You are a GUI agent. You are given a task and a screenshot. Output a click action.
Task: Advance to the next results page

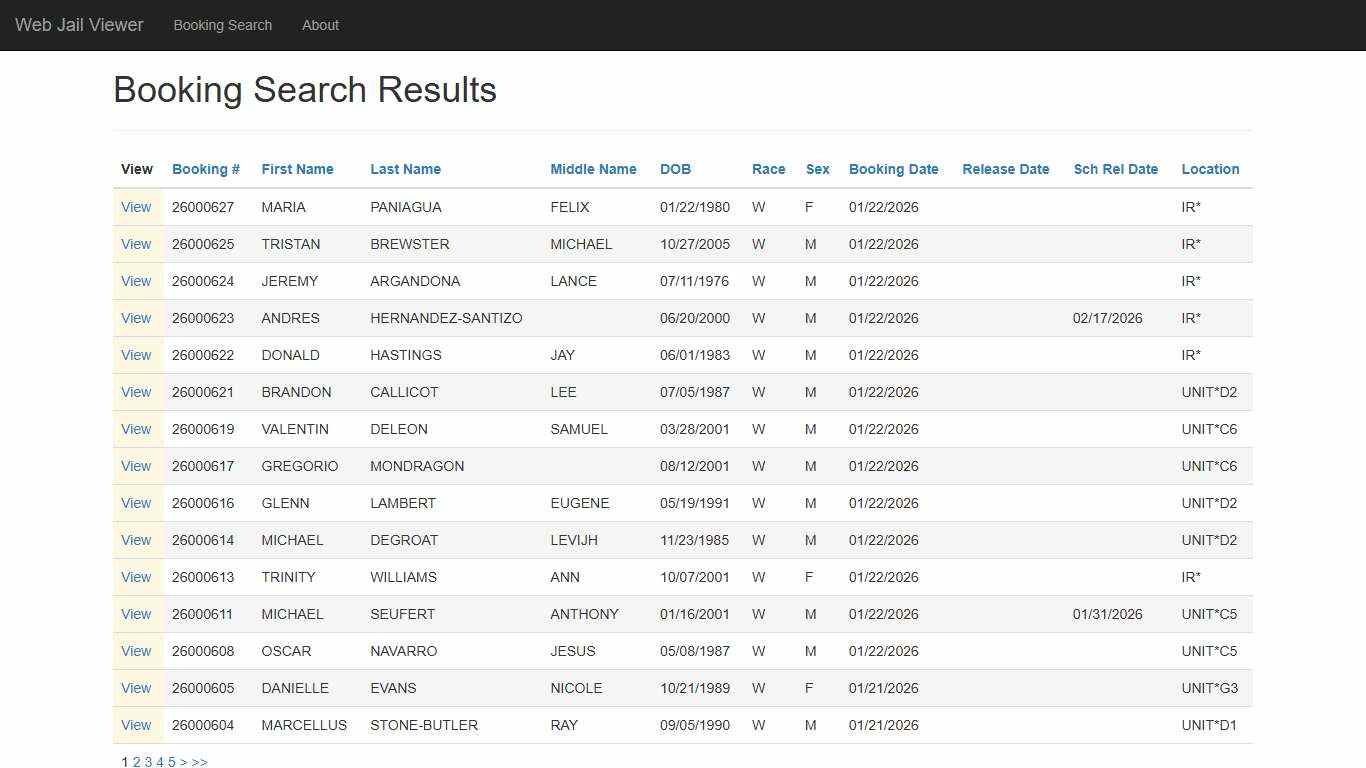coord(184,761)
